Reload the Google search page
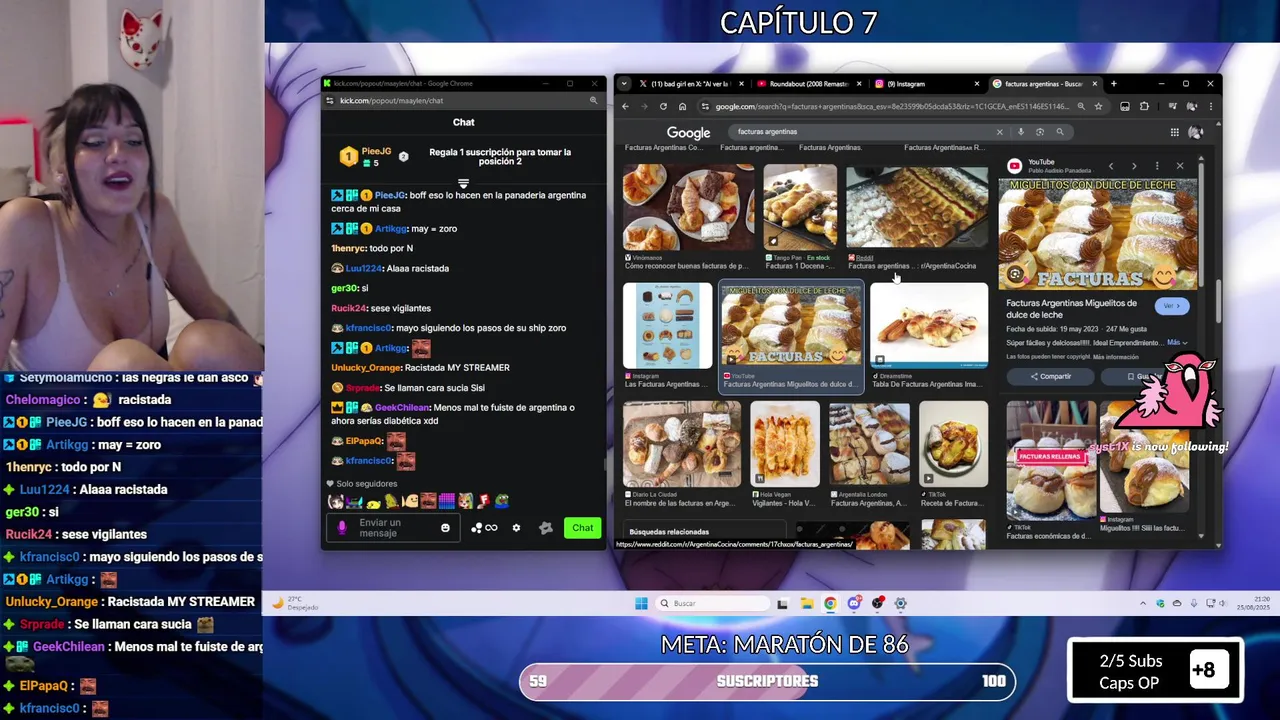This screenshot has width=1280, height=720. 663,107
